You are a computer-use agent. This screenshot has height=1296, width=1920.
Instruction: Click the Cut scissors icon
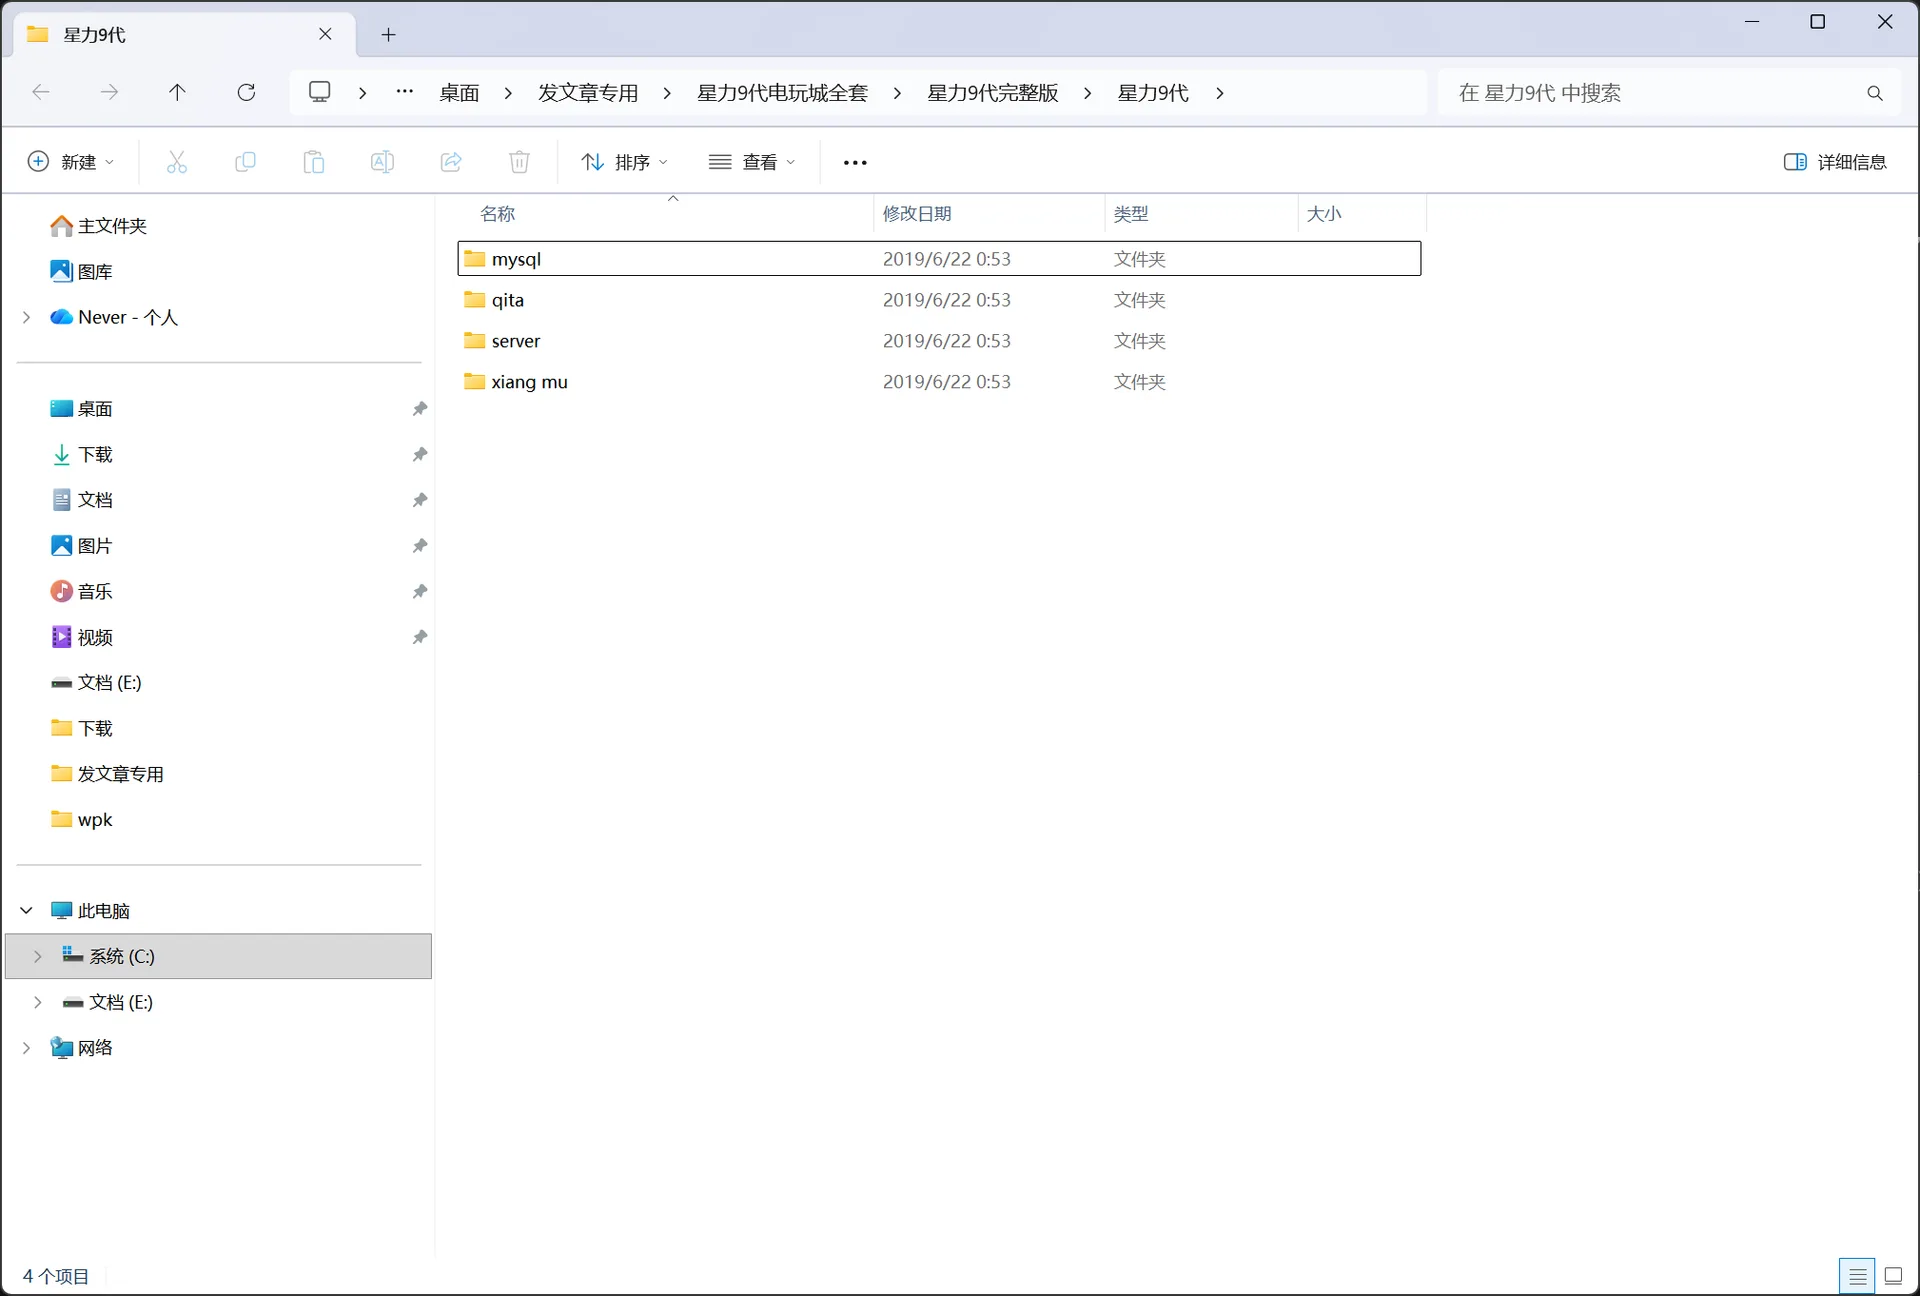[x=177, y=162]
